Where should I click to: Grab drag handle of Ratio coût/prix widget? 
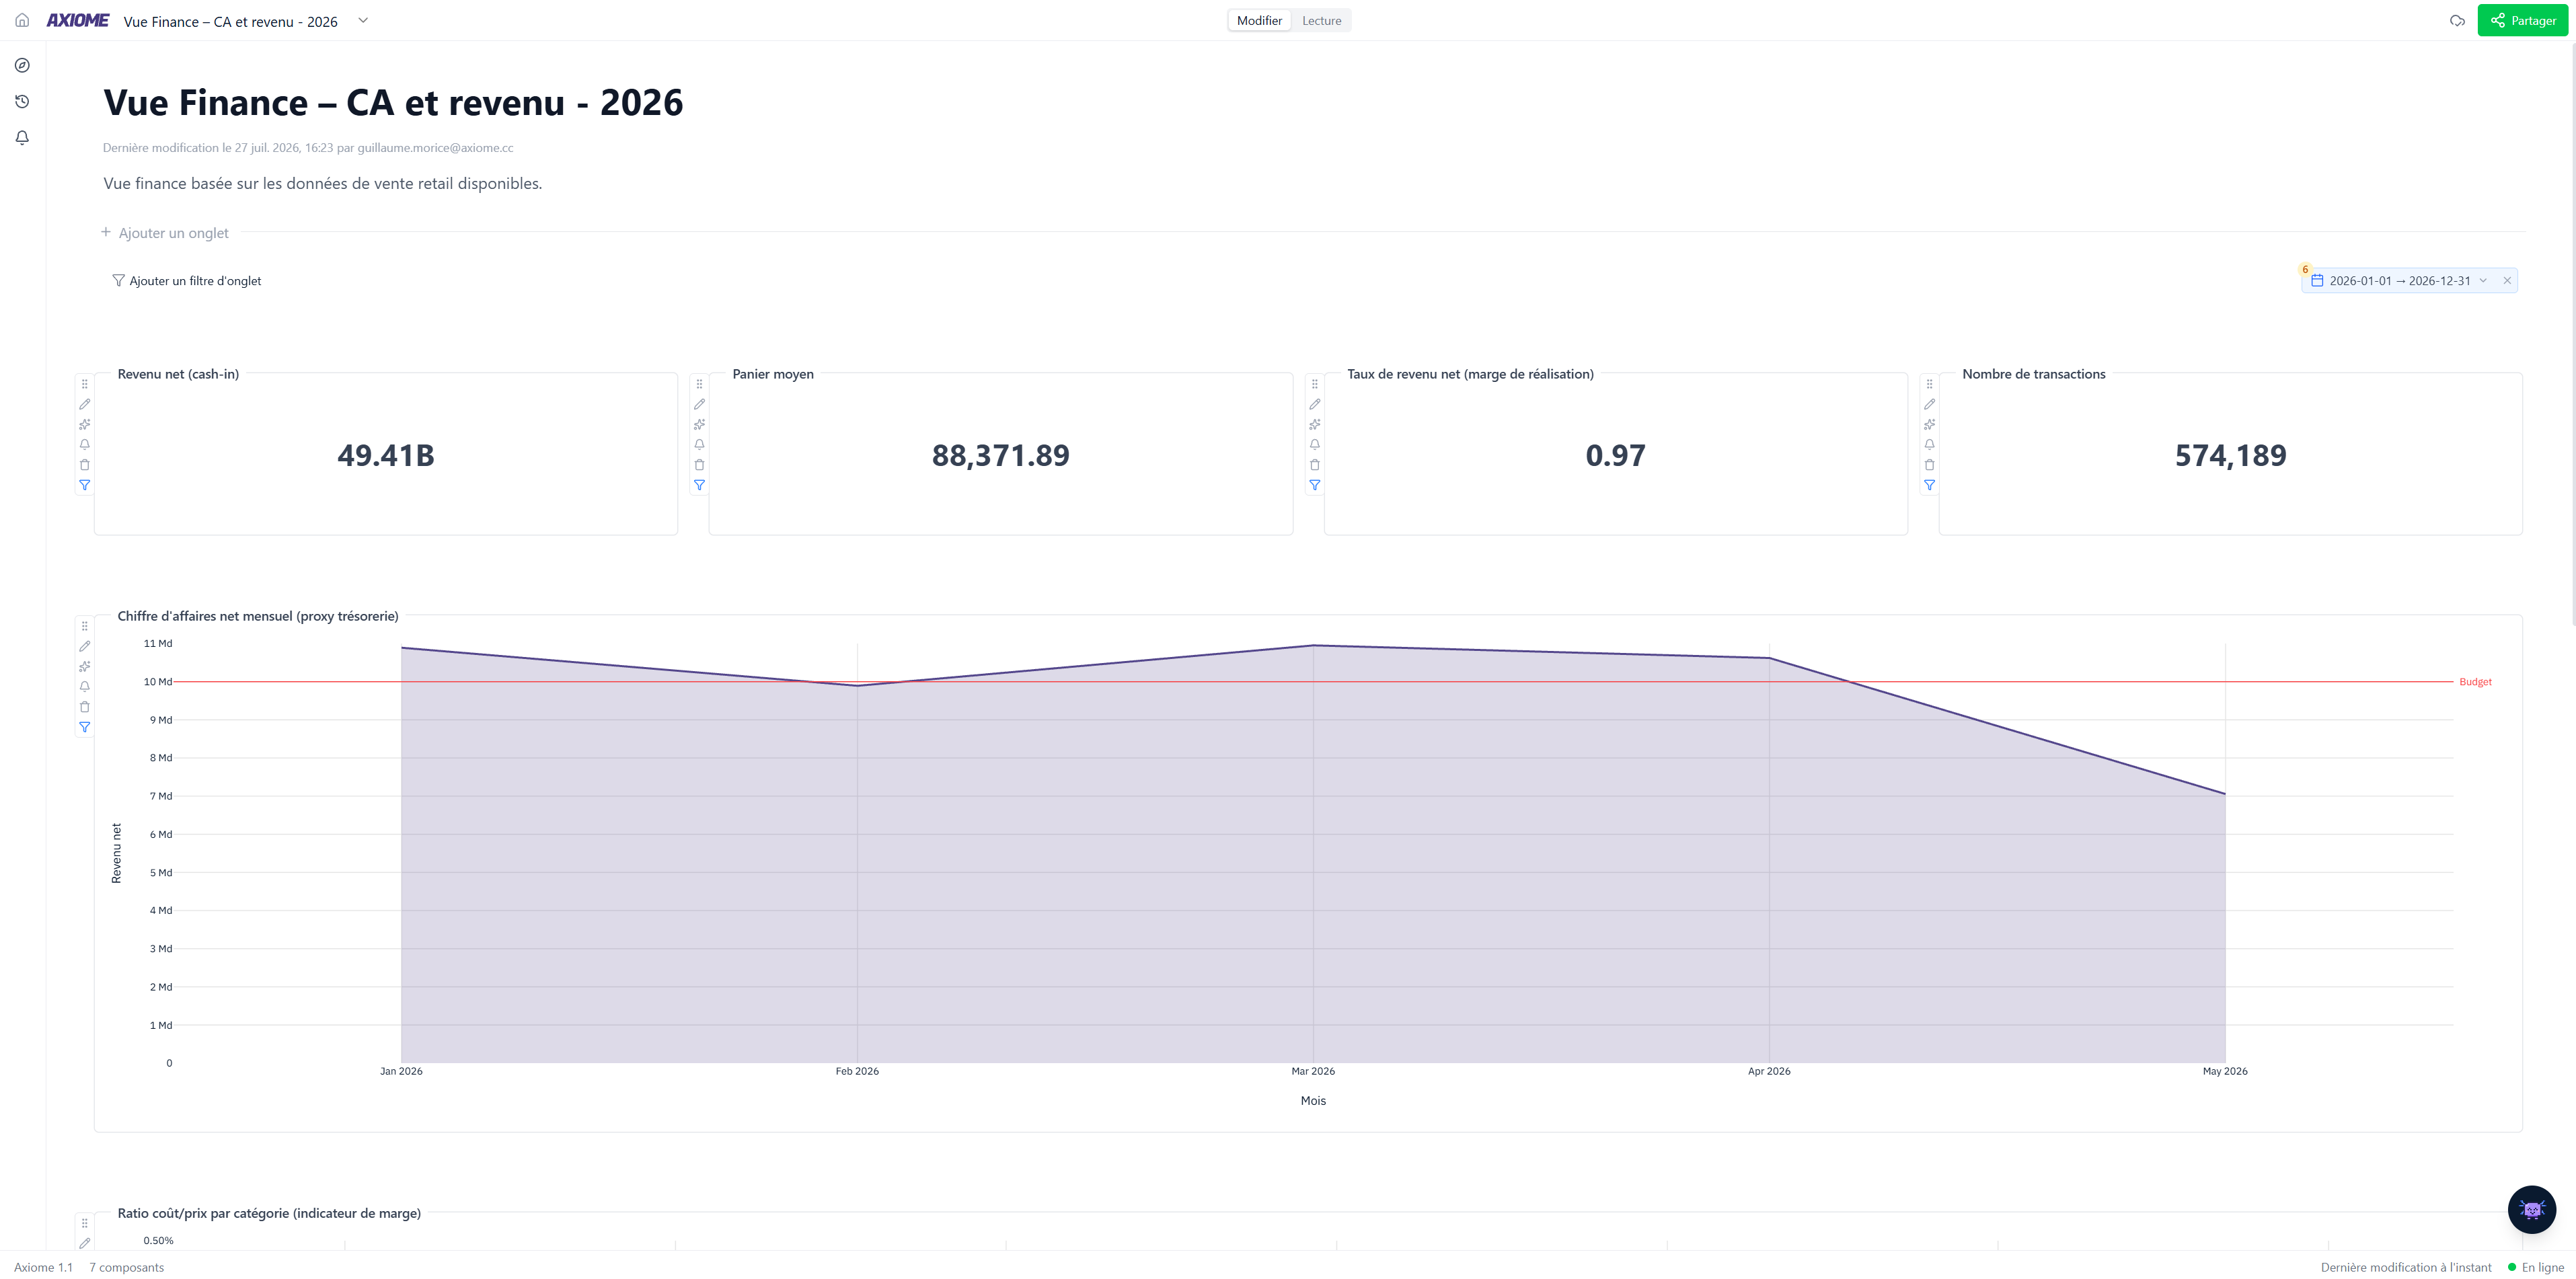pyautogui.click(x=84, y=1223)
